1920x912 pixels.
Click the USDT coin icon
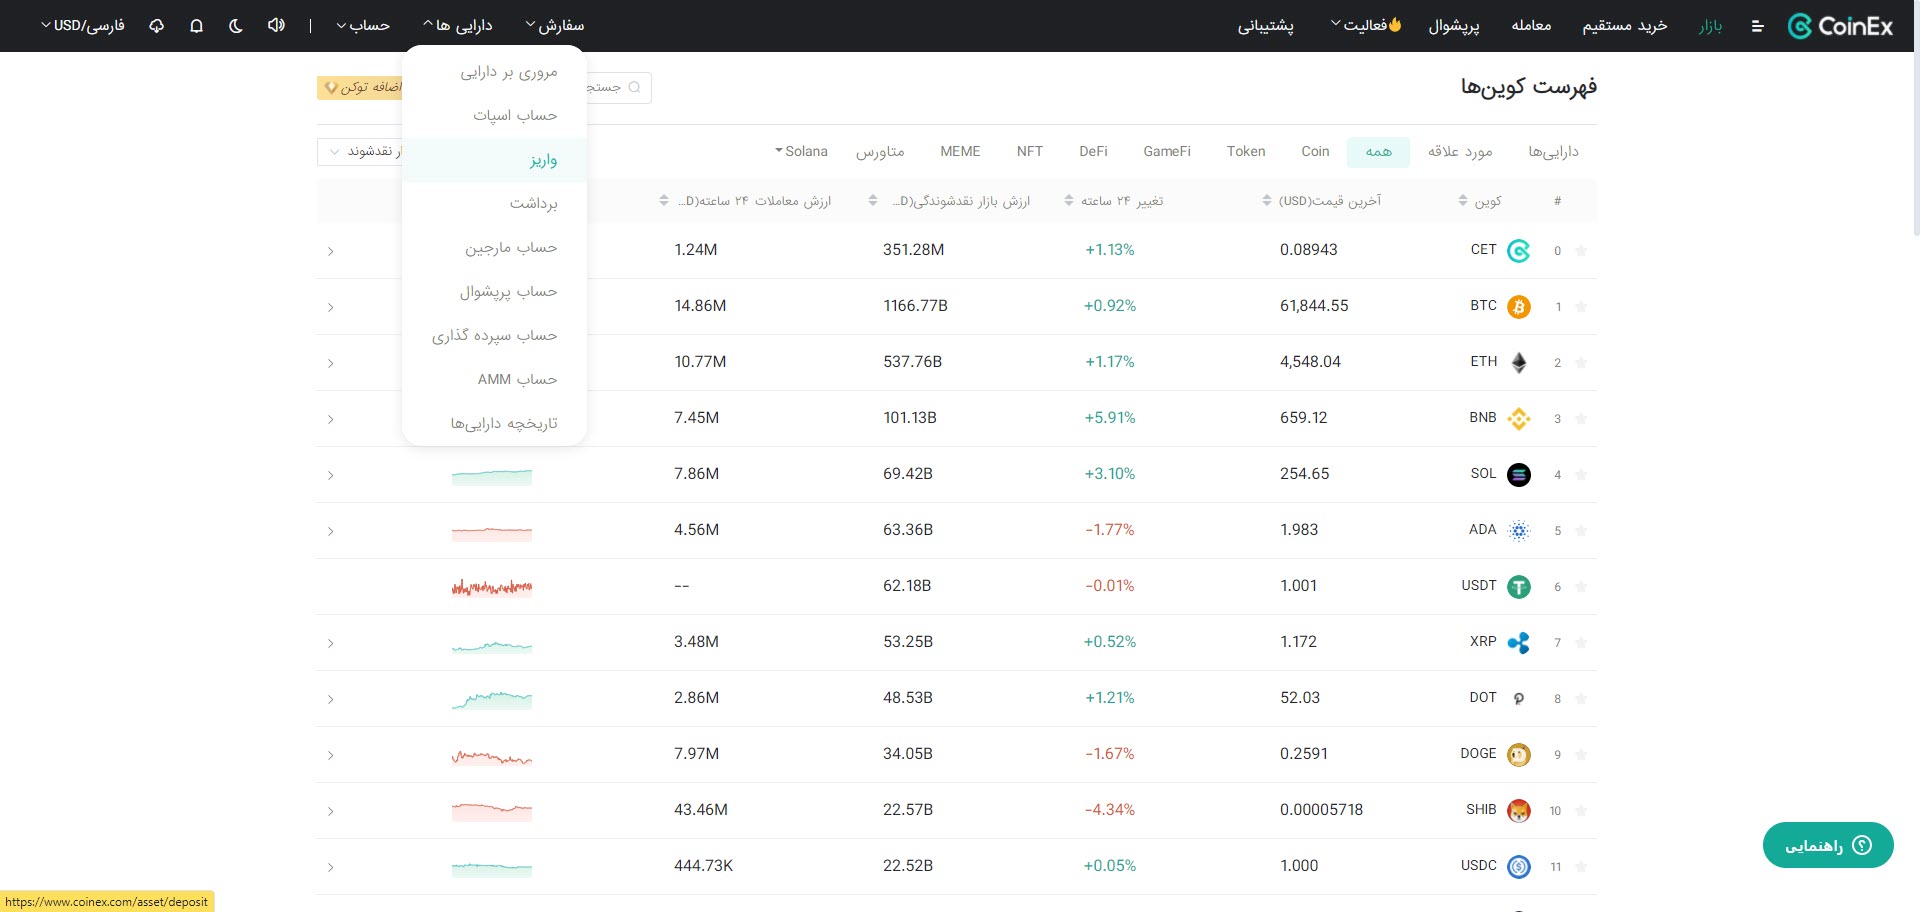pos(1518,587)
